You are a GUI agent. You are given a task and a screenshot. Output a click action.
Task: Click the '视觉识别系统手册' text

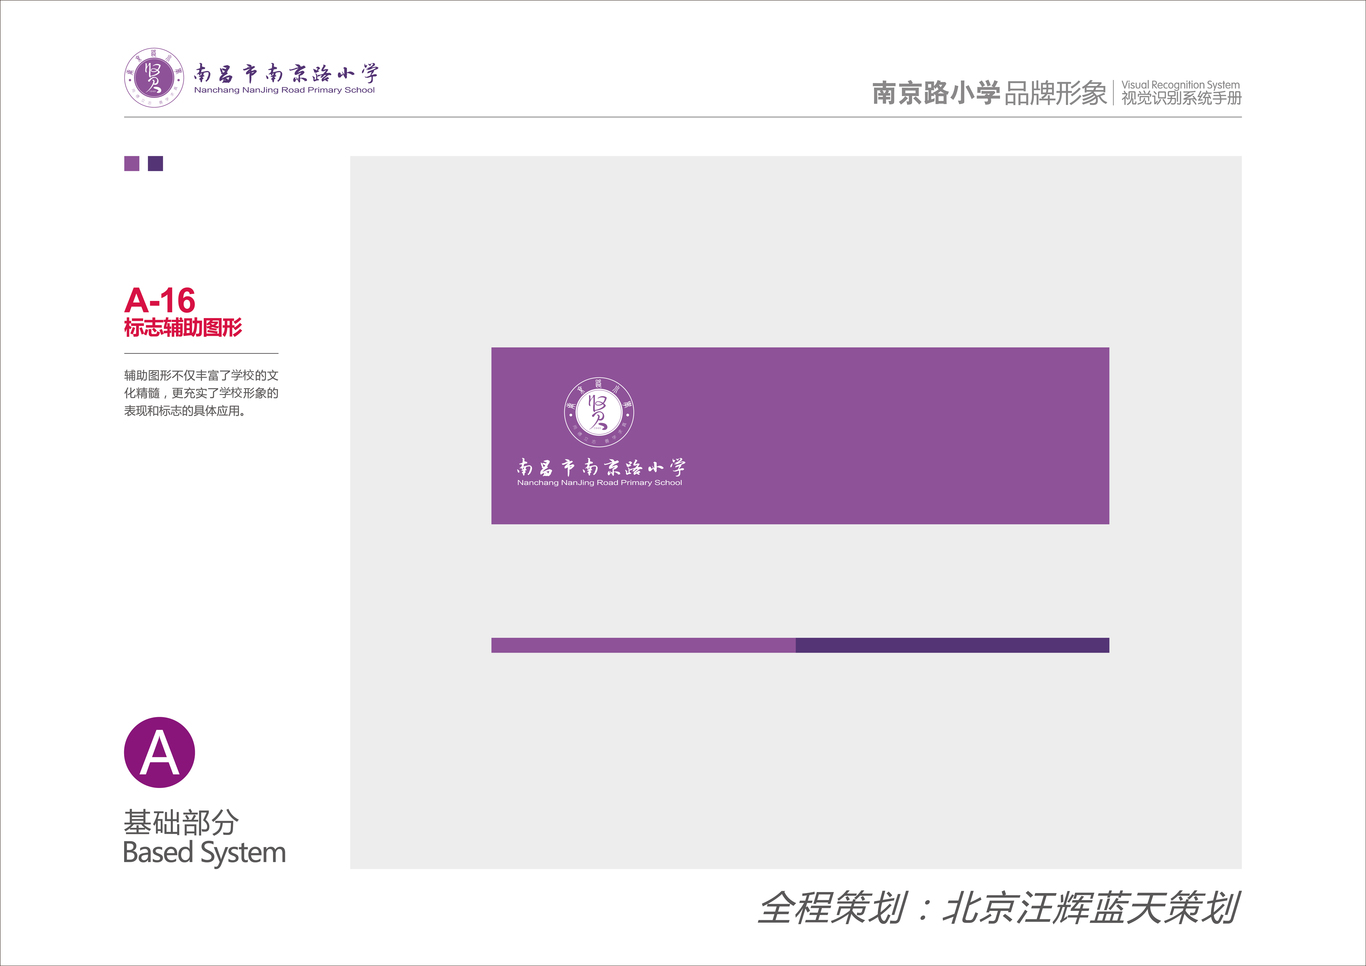click(1181, 98)
